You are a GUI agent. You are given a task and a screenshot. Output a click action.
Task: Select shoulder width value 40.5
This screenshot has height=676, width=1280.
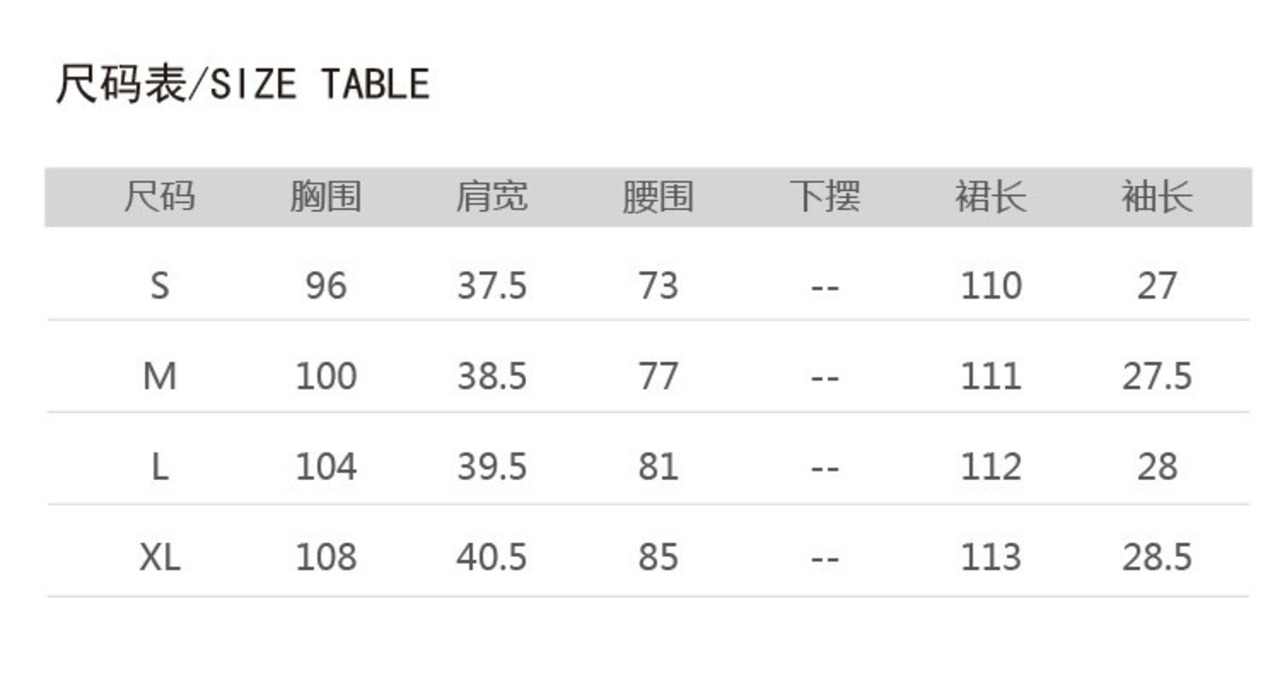491,557
